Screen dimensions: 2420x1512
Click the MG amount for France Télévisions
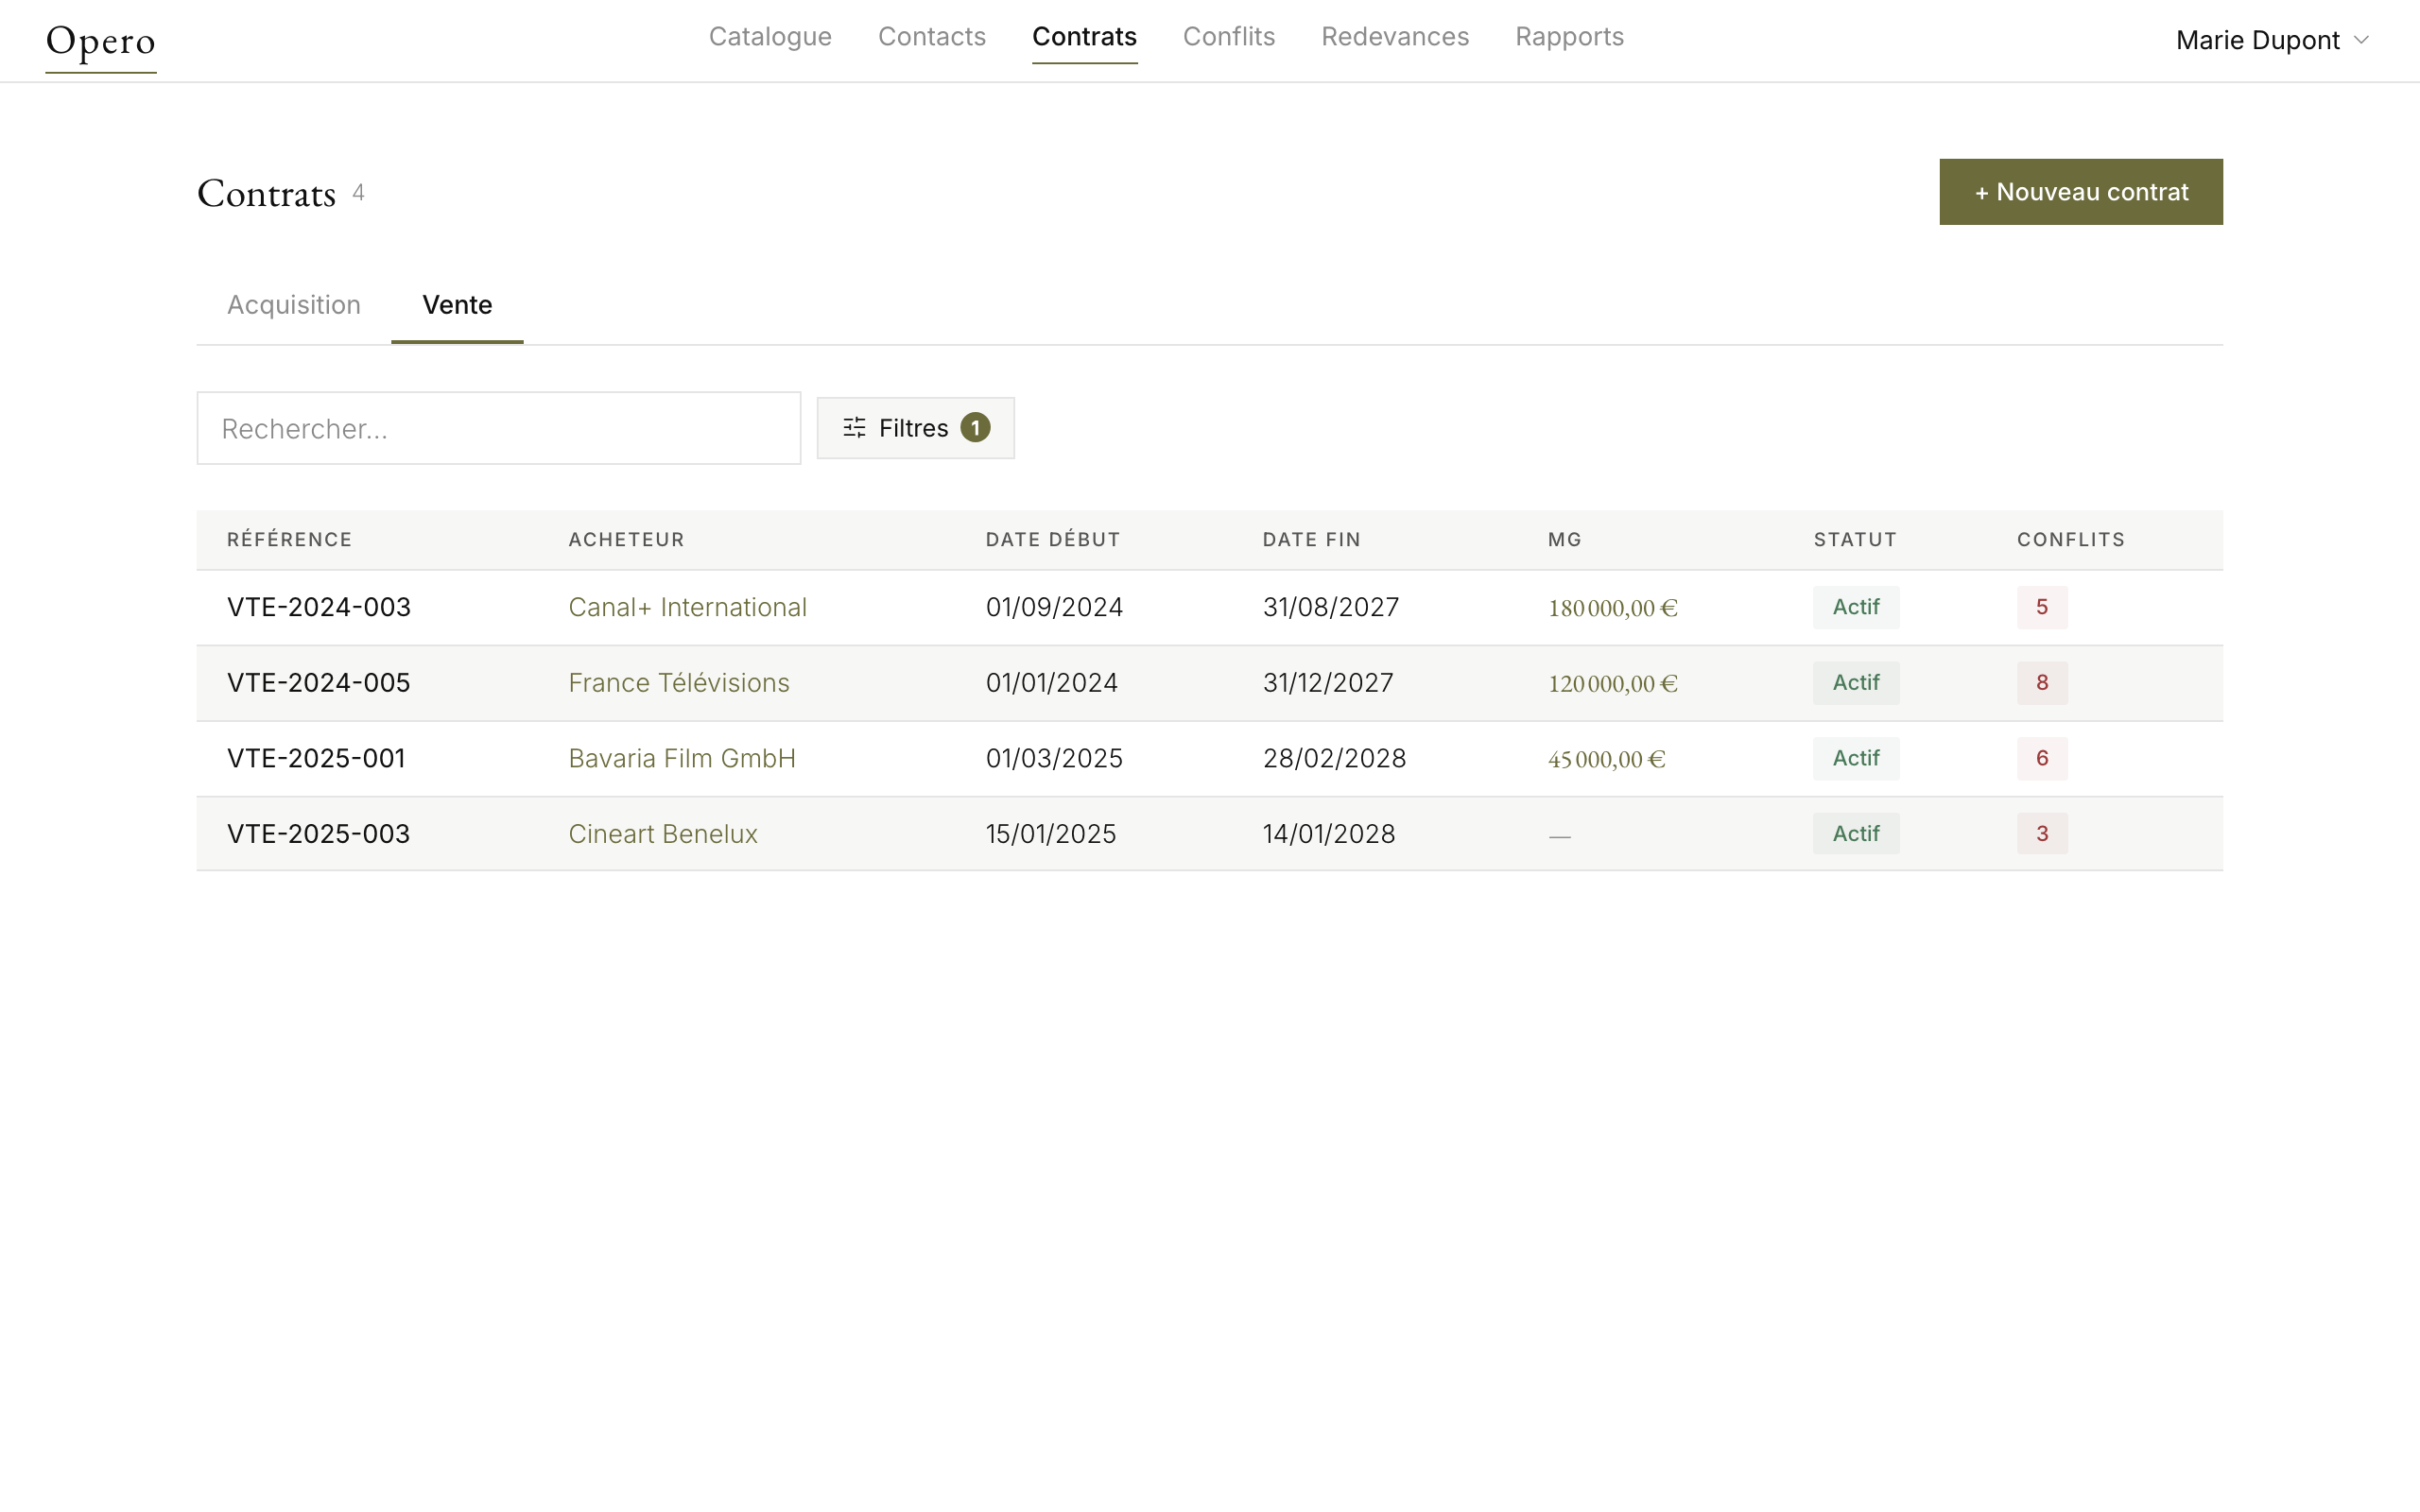pos(1611,683)
